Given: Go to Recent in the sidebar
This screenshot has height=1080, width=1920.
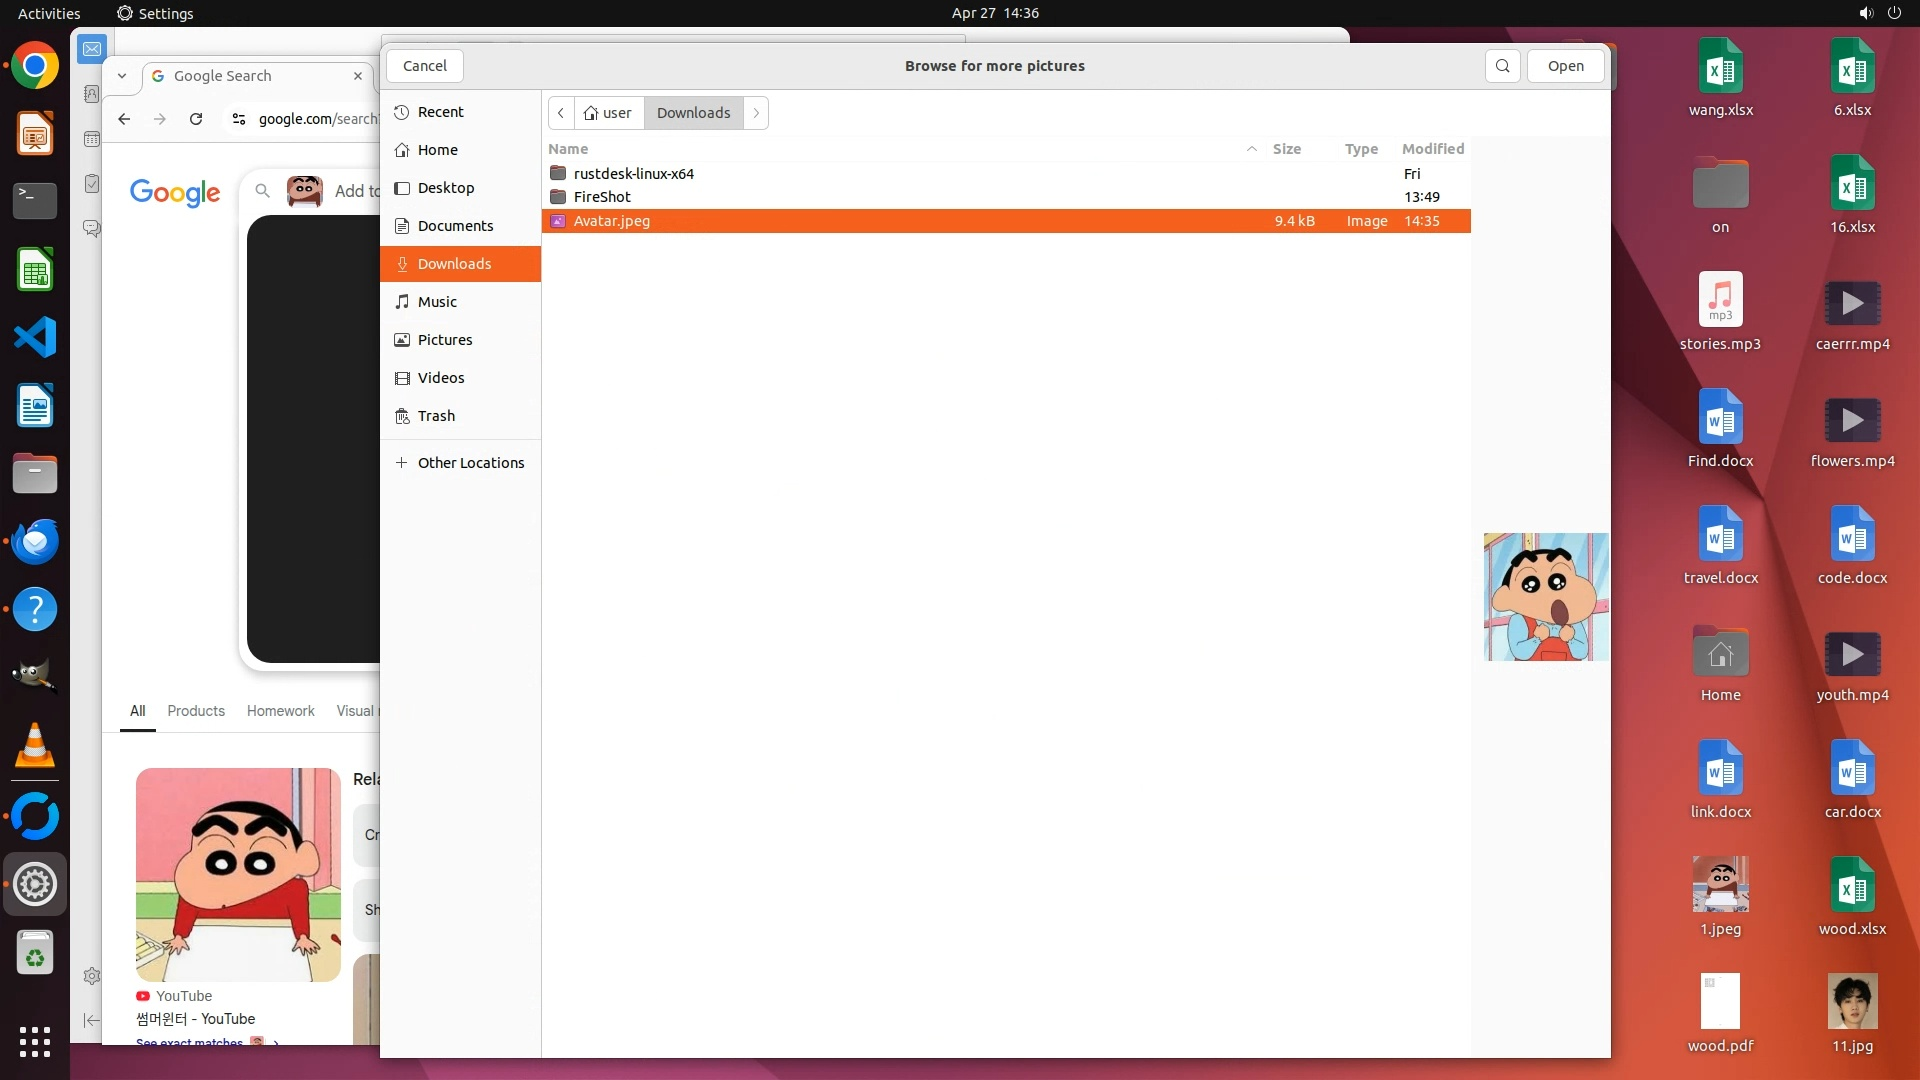Looking at the screenshot, I should click(440, 112).
